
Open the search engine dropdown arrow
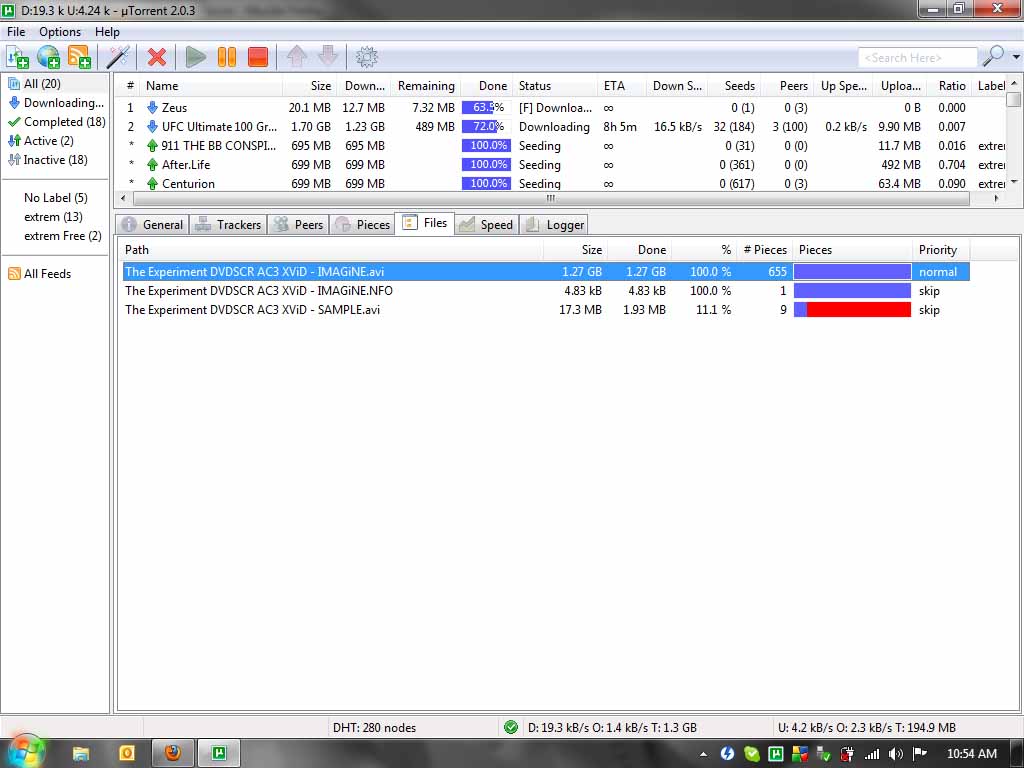pyautogui.click(x=1016, y=57)
